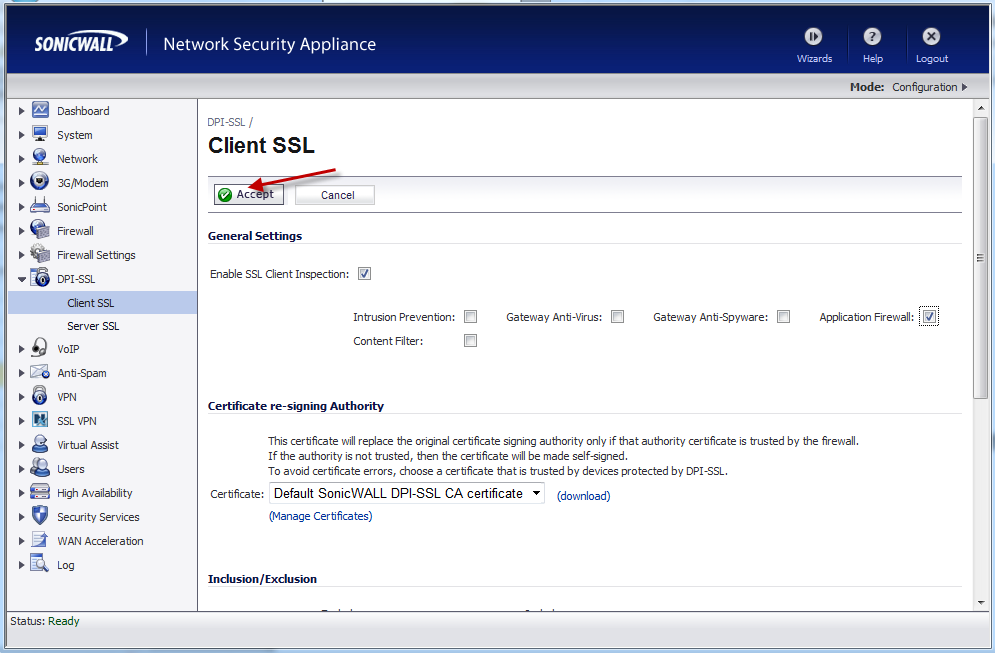Open the Virtual Assist menu item
995x653 pixels.
[88, 445]
